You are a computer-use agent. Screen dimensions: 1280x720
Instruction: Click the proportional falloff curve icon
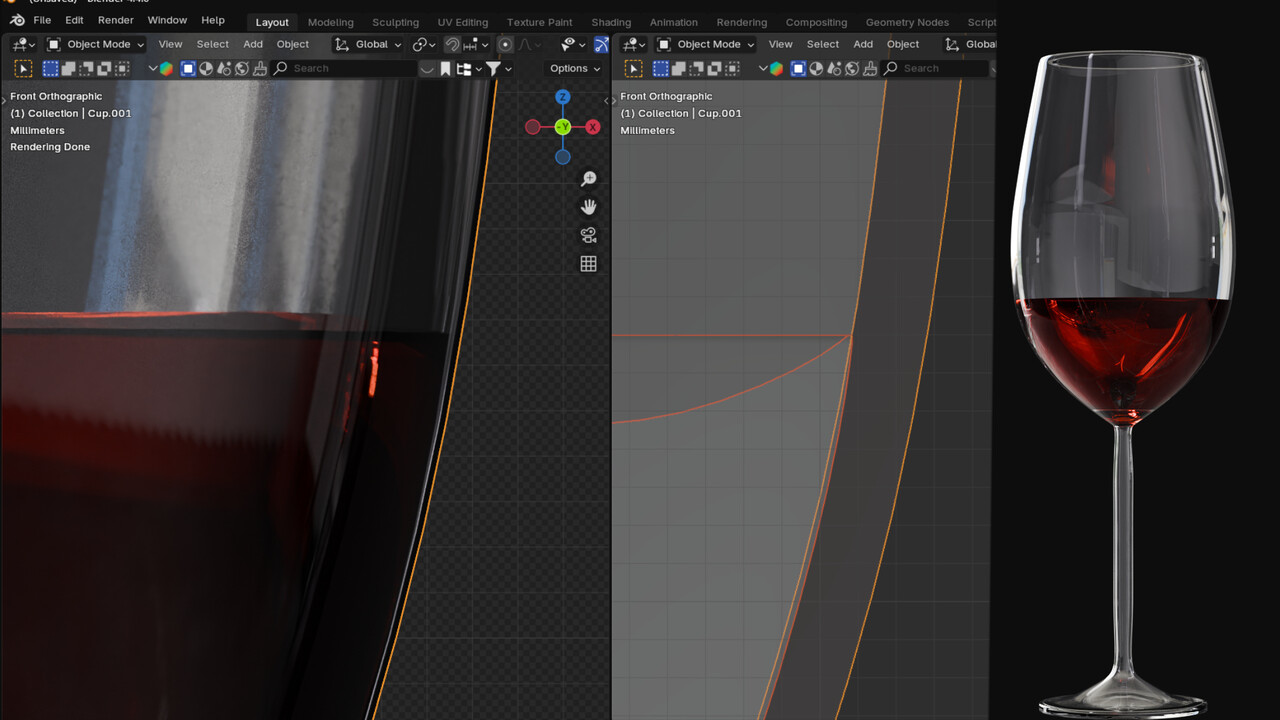[x=523, y=44]
